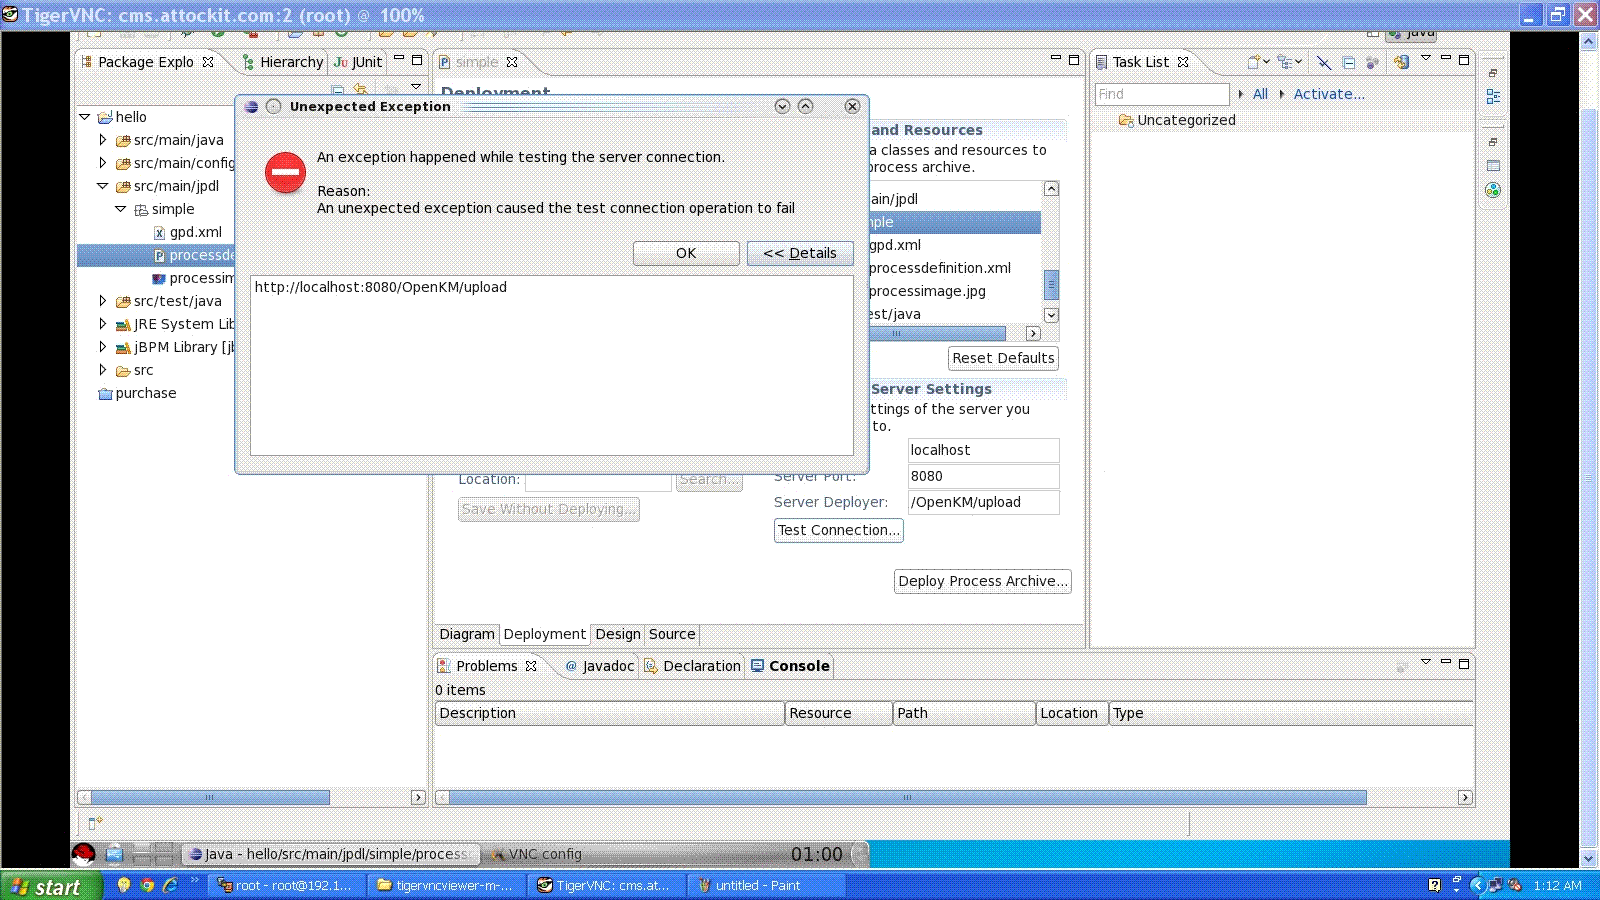Open the New Task icon in Task List
Screen dimensions: 1600x900
[x=1253, y=62]
